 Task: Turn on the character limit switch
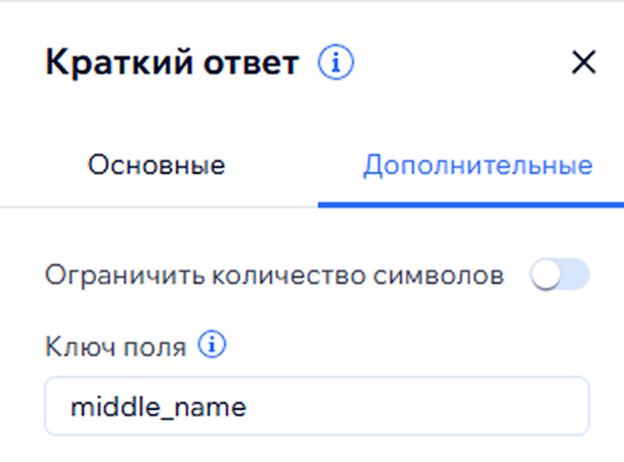(560, 276)
